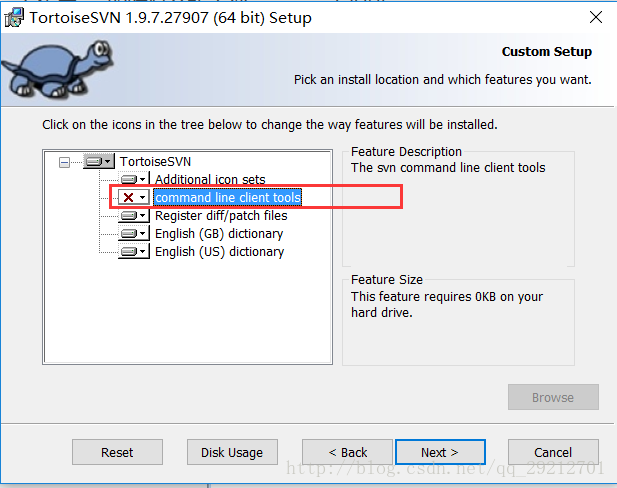Select English (US) dictionary item

coord(218,252)
